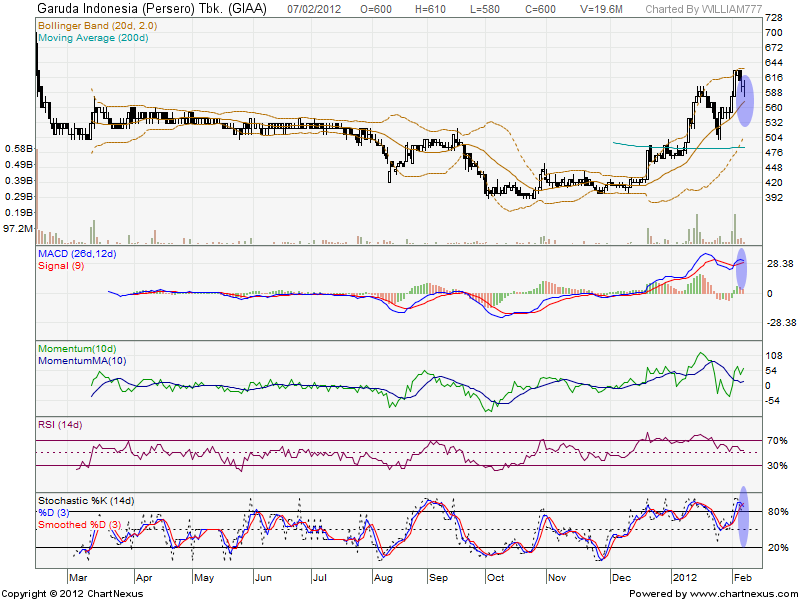This screenshot has height=600, width=800.
Task: Click the Stochastic 80% level label
Action: tap(777, 512)
